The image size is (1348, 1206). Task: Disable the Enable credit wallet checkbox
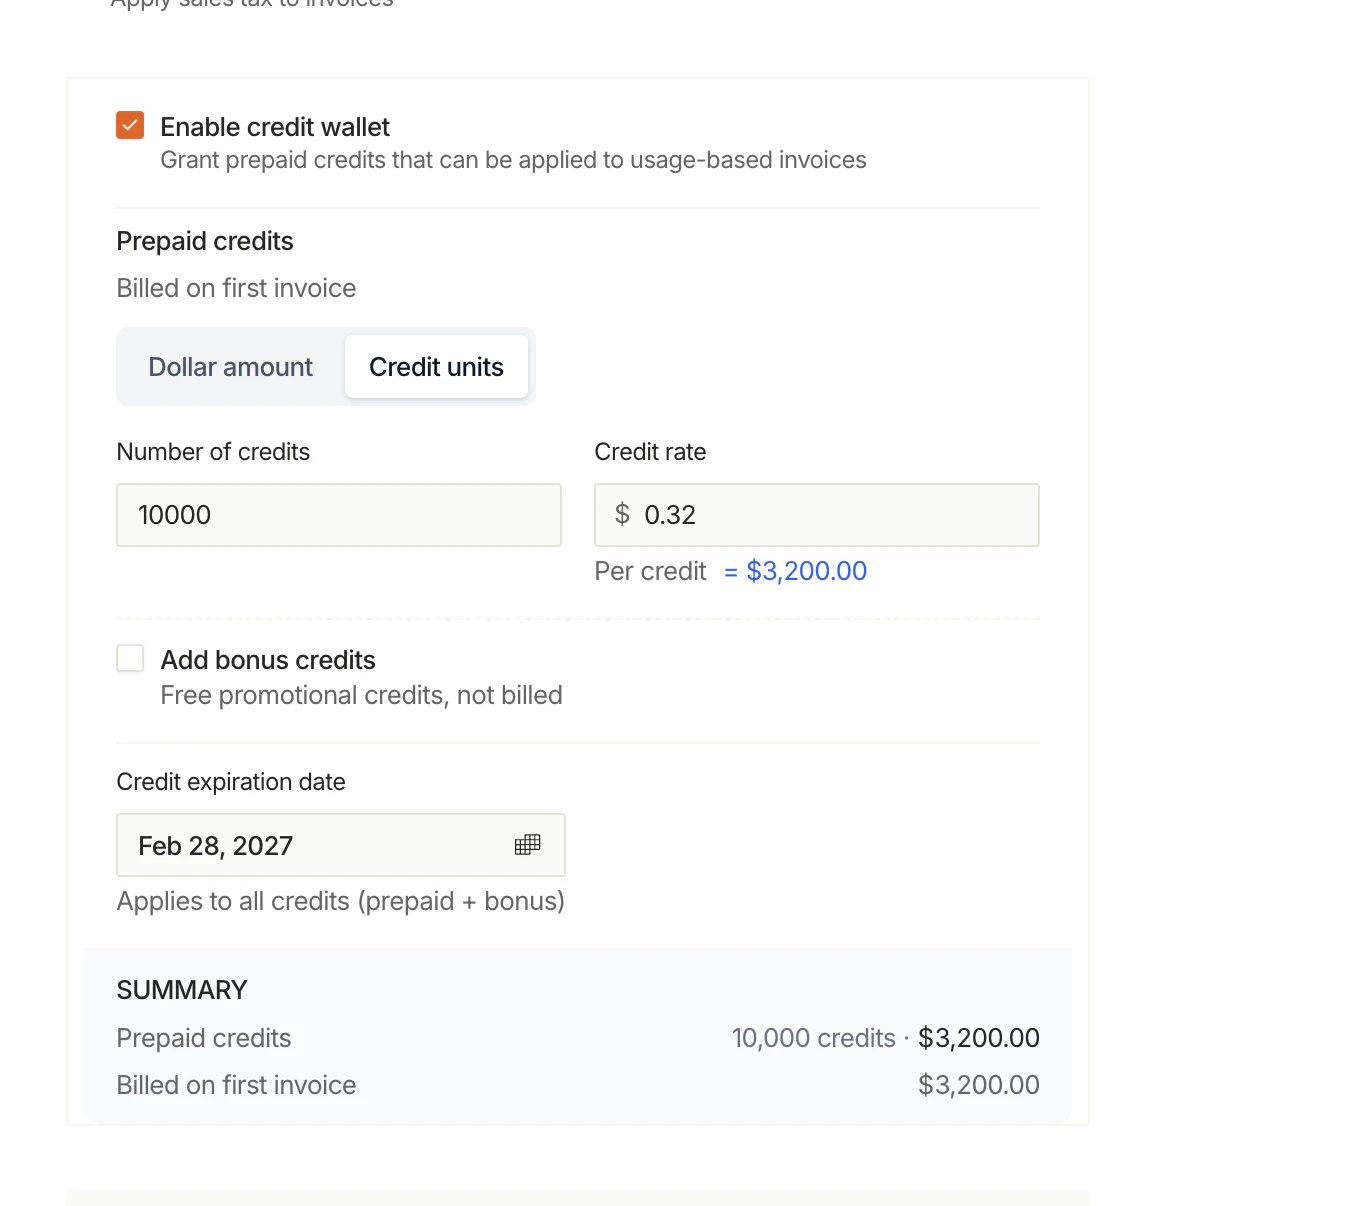tap(129, 125)
